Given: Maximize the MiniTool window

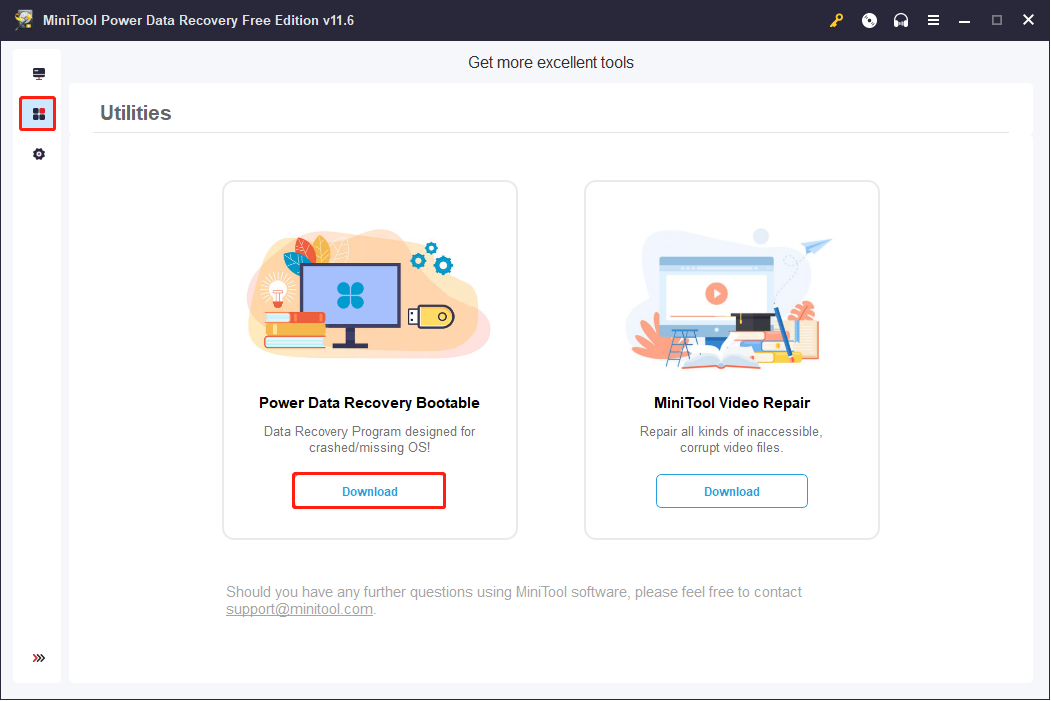Looking at the screenshot, I should coord(997,20).
